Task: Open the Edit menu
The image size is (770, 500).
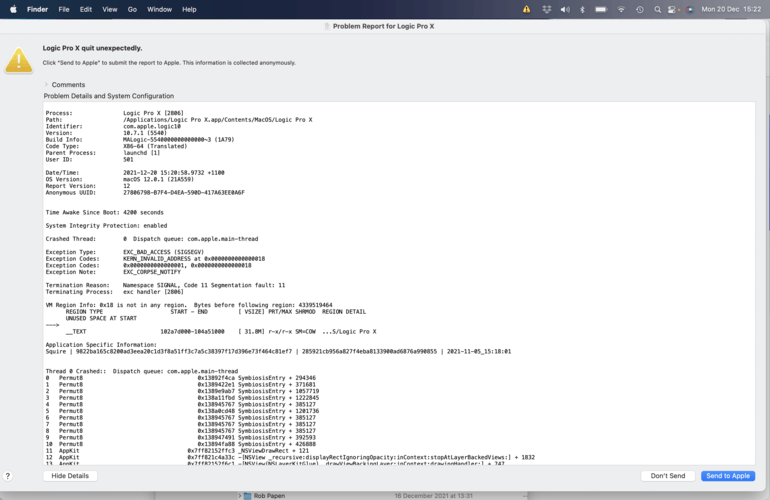Action: (x=86, y=9)
